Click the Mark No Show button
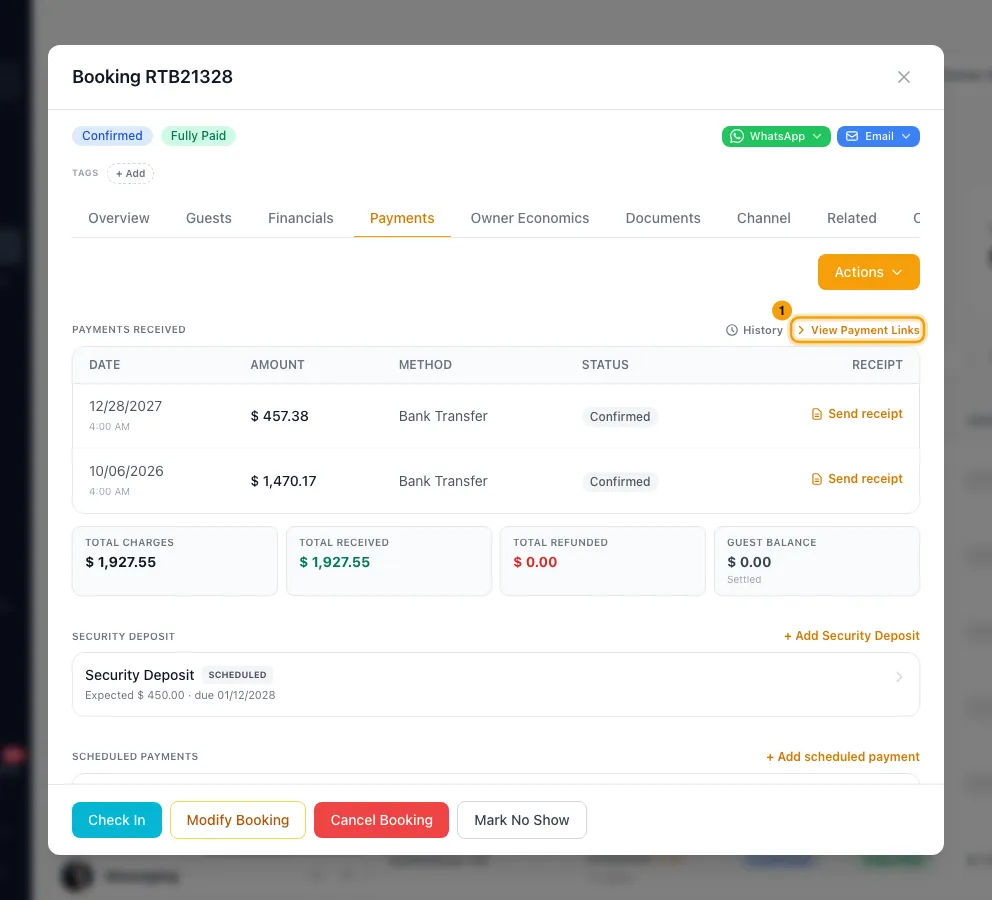Screen dimensions: 992x900 (522, 820)
